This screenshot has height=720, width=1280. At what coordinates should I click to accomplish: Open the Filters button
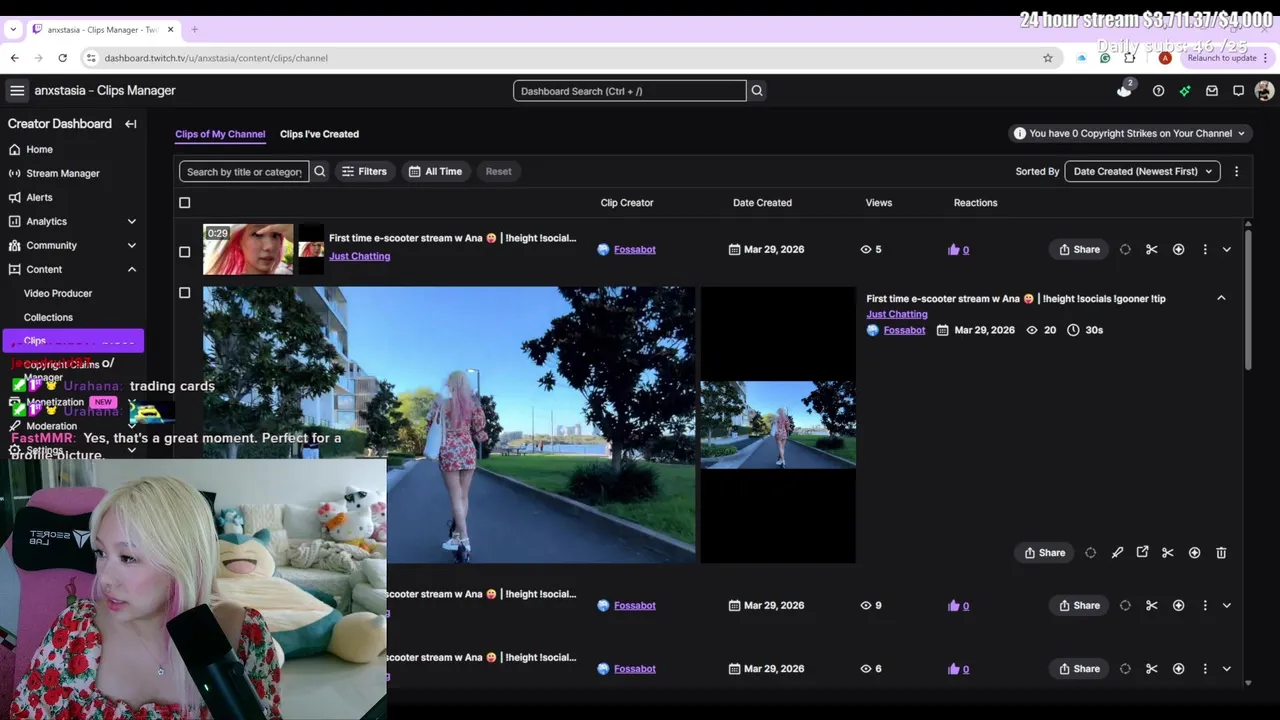pyautogui.click(x=365, y=172)
